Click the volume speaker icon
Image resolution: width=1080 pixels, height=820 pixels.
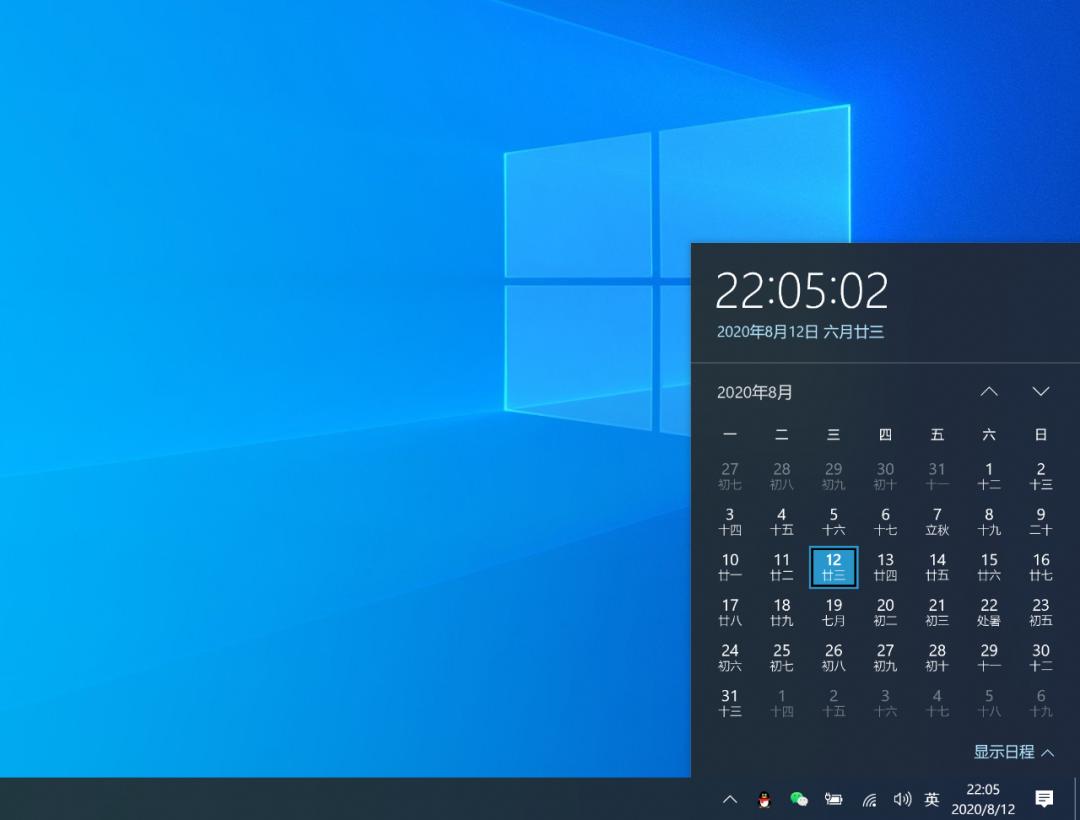[x=901, y=800]
